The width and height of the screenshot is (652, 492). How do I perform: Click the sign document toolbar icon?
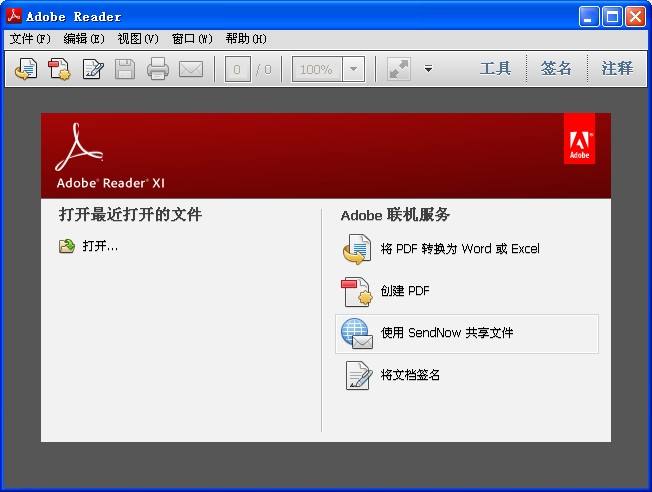[x=93, y=69]
